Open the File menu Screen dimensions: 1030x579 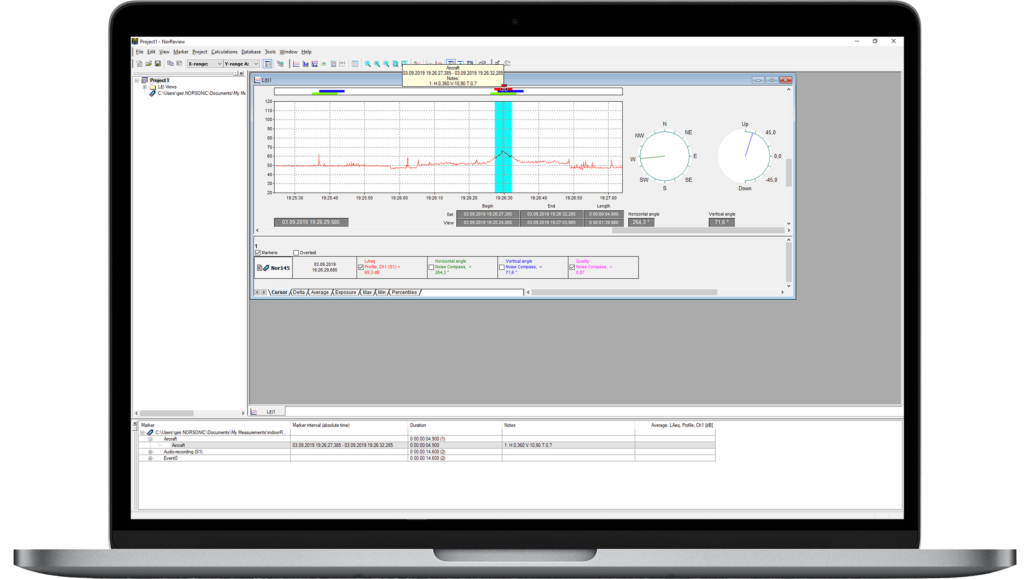click(139, 52)
